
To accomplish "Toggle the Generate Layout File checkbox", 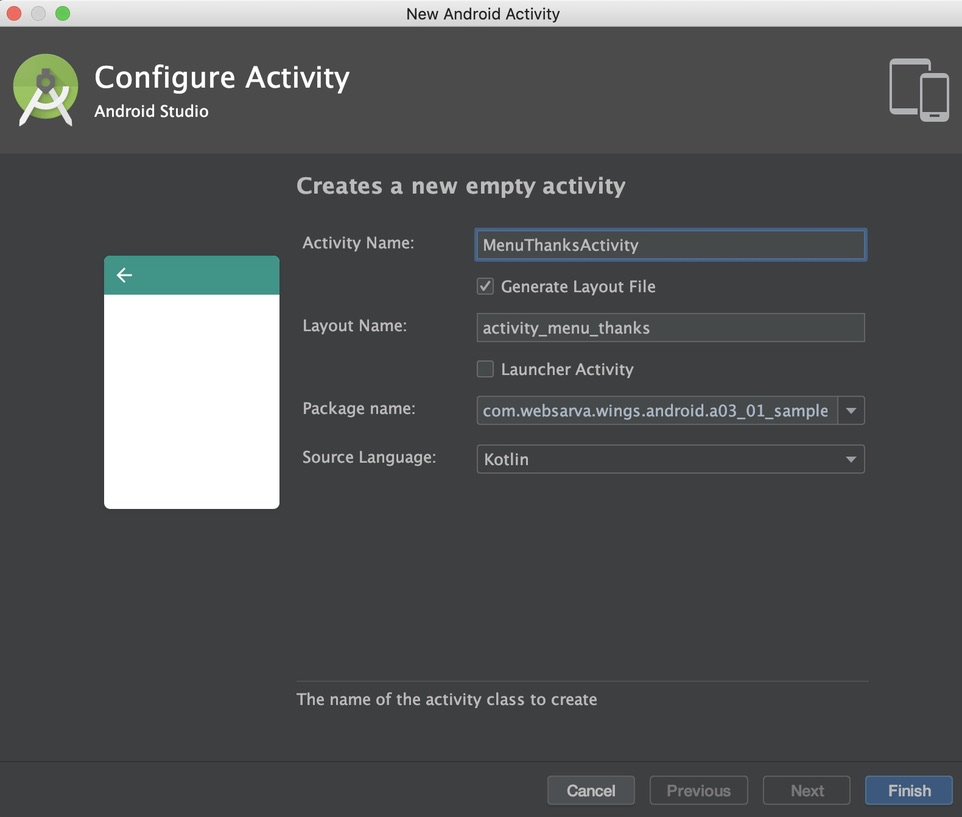I will [485, 286].
